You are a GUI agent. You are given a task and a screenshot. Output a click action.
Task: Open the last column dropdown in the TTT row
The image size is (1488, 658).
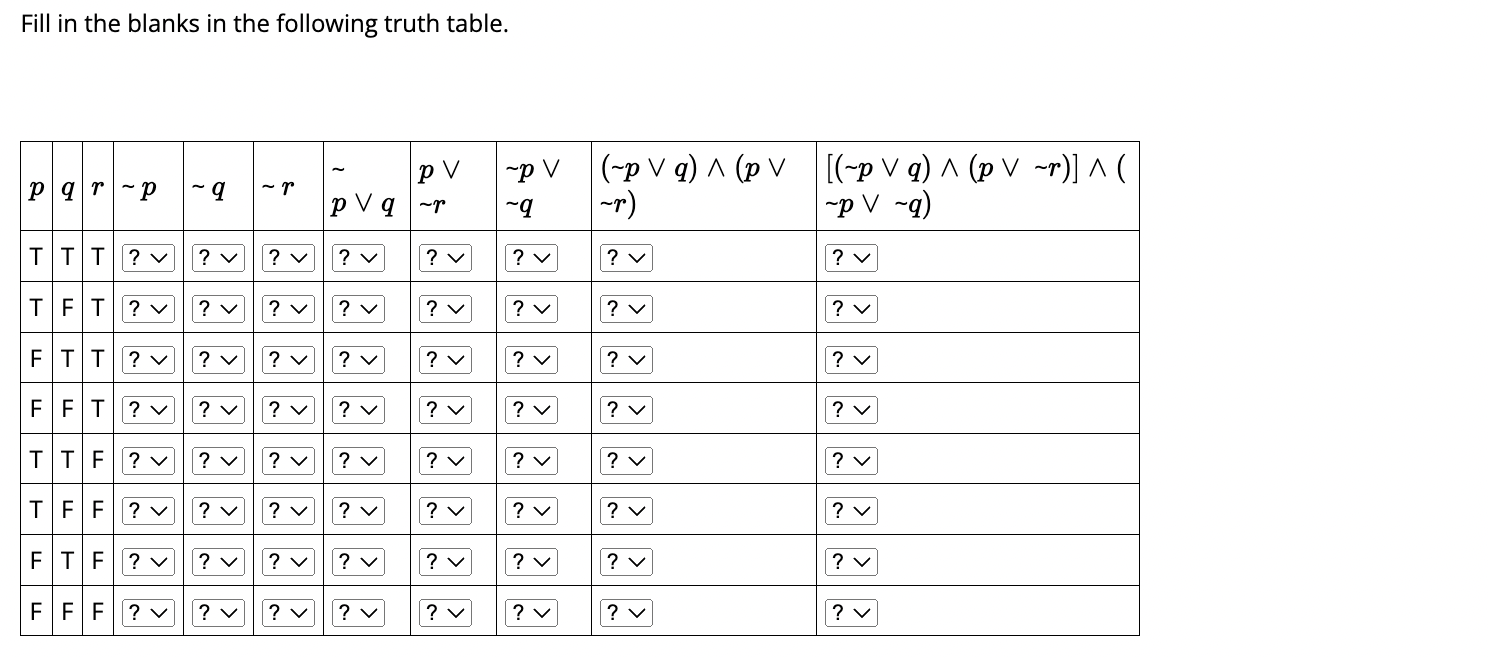click(851, 258)
